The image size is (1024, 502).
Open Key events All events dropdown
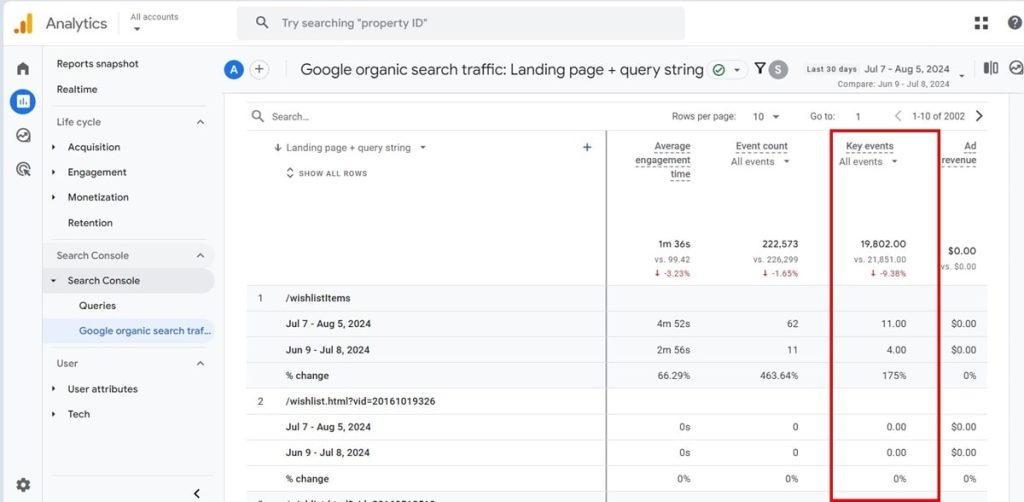(868, 162)
